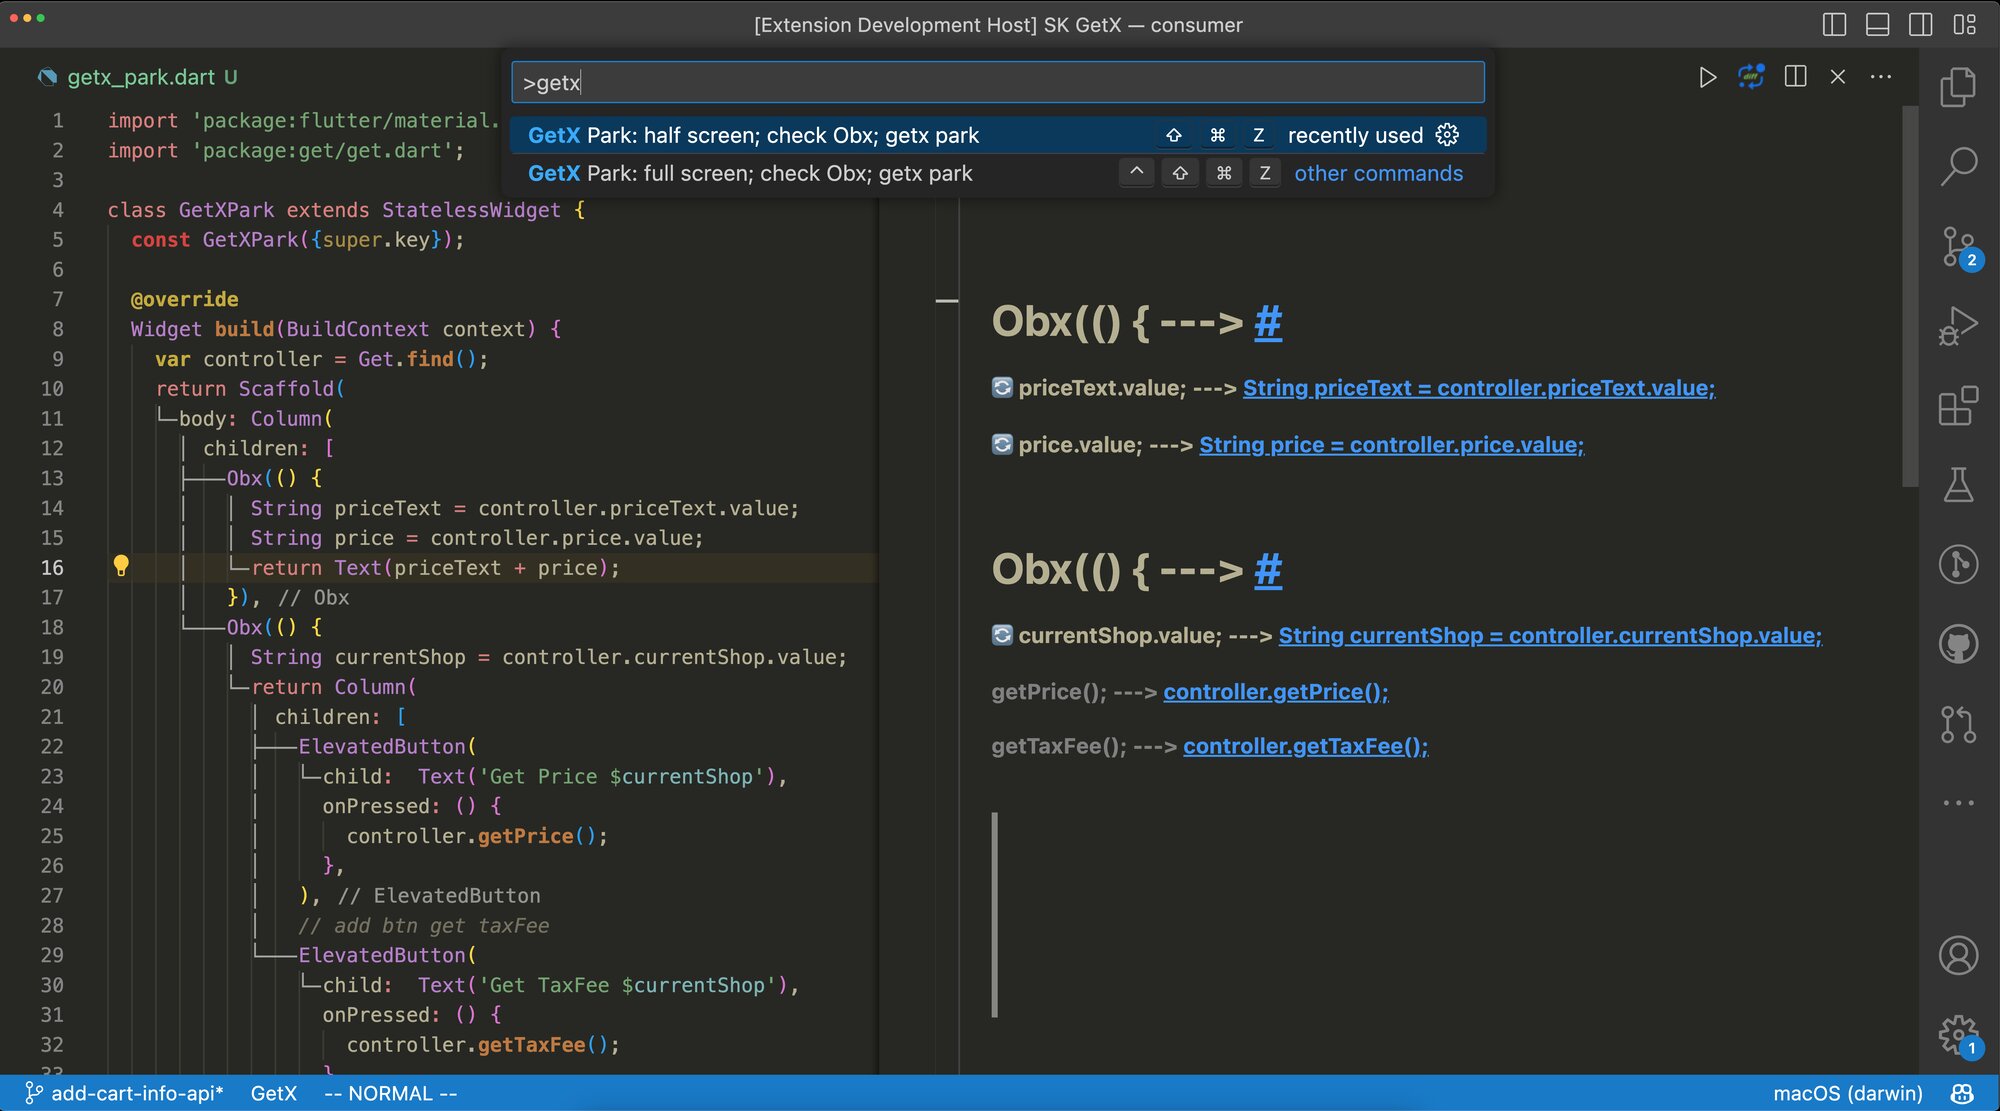
Task: Open the GitHub view in the activity bar
Action: (1958, 644)
